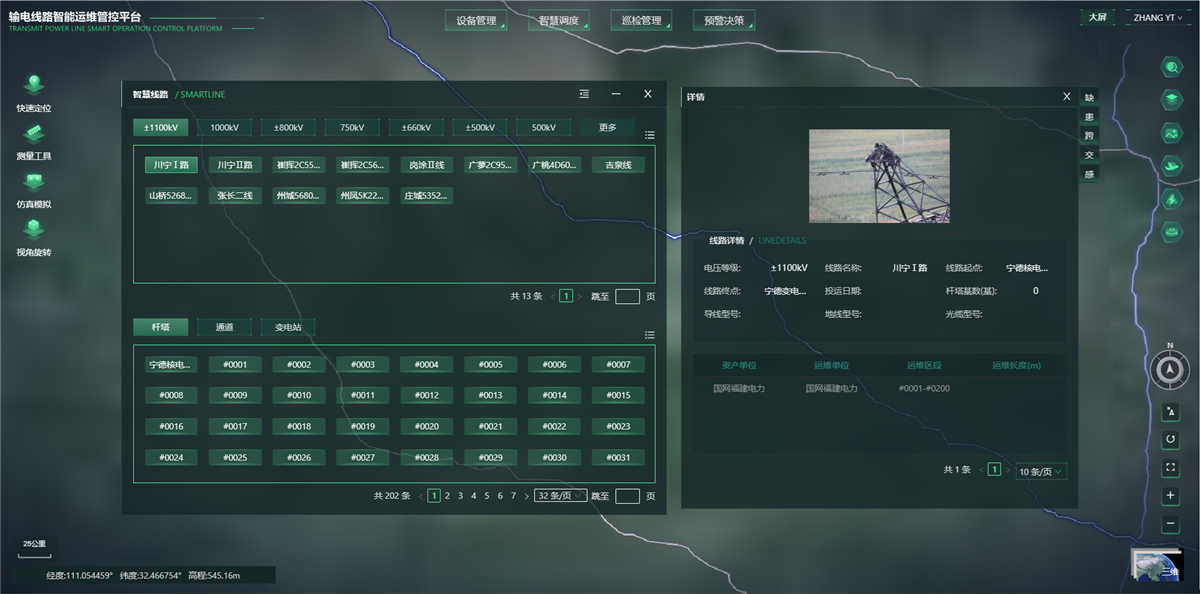
Task: Click the fullscreen map control
Action: click(x=1170, y=467)
